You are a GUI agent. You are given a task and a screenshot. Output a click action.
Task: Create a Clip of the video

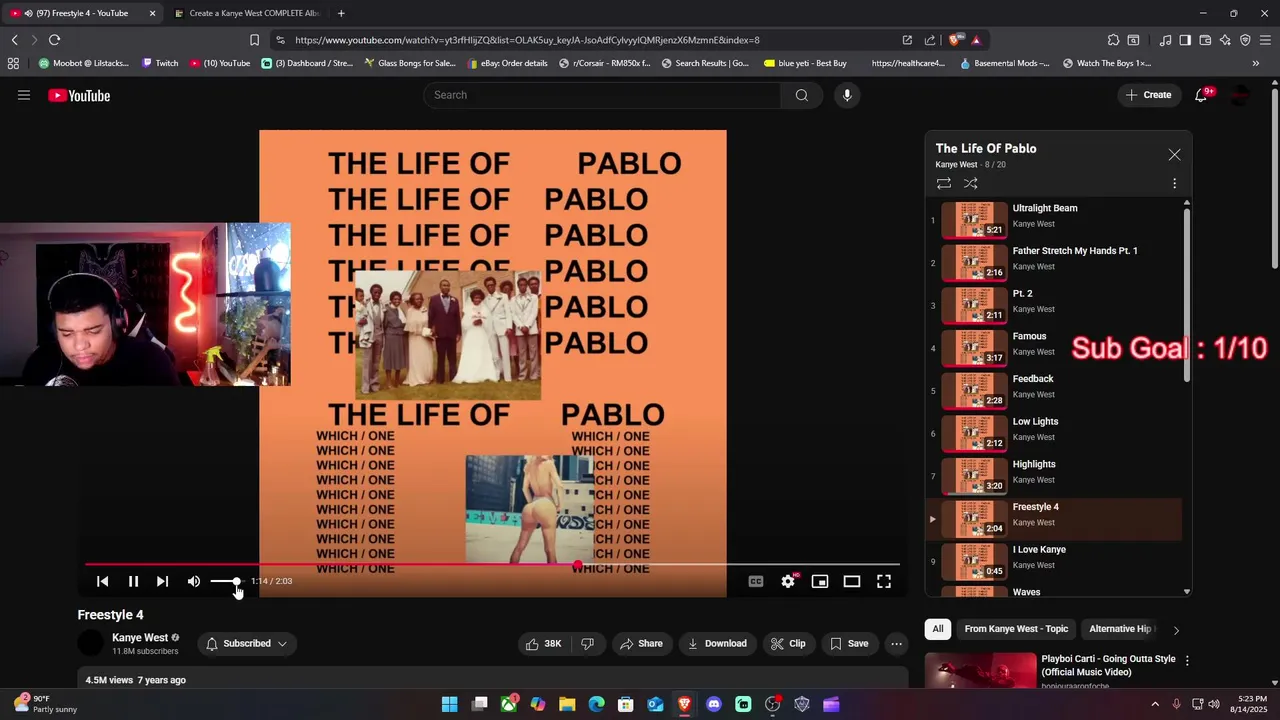pyautogui.click(x=788, y=643)
